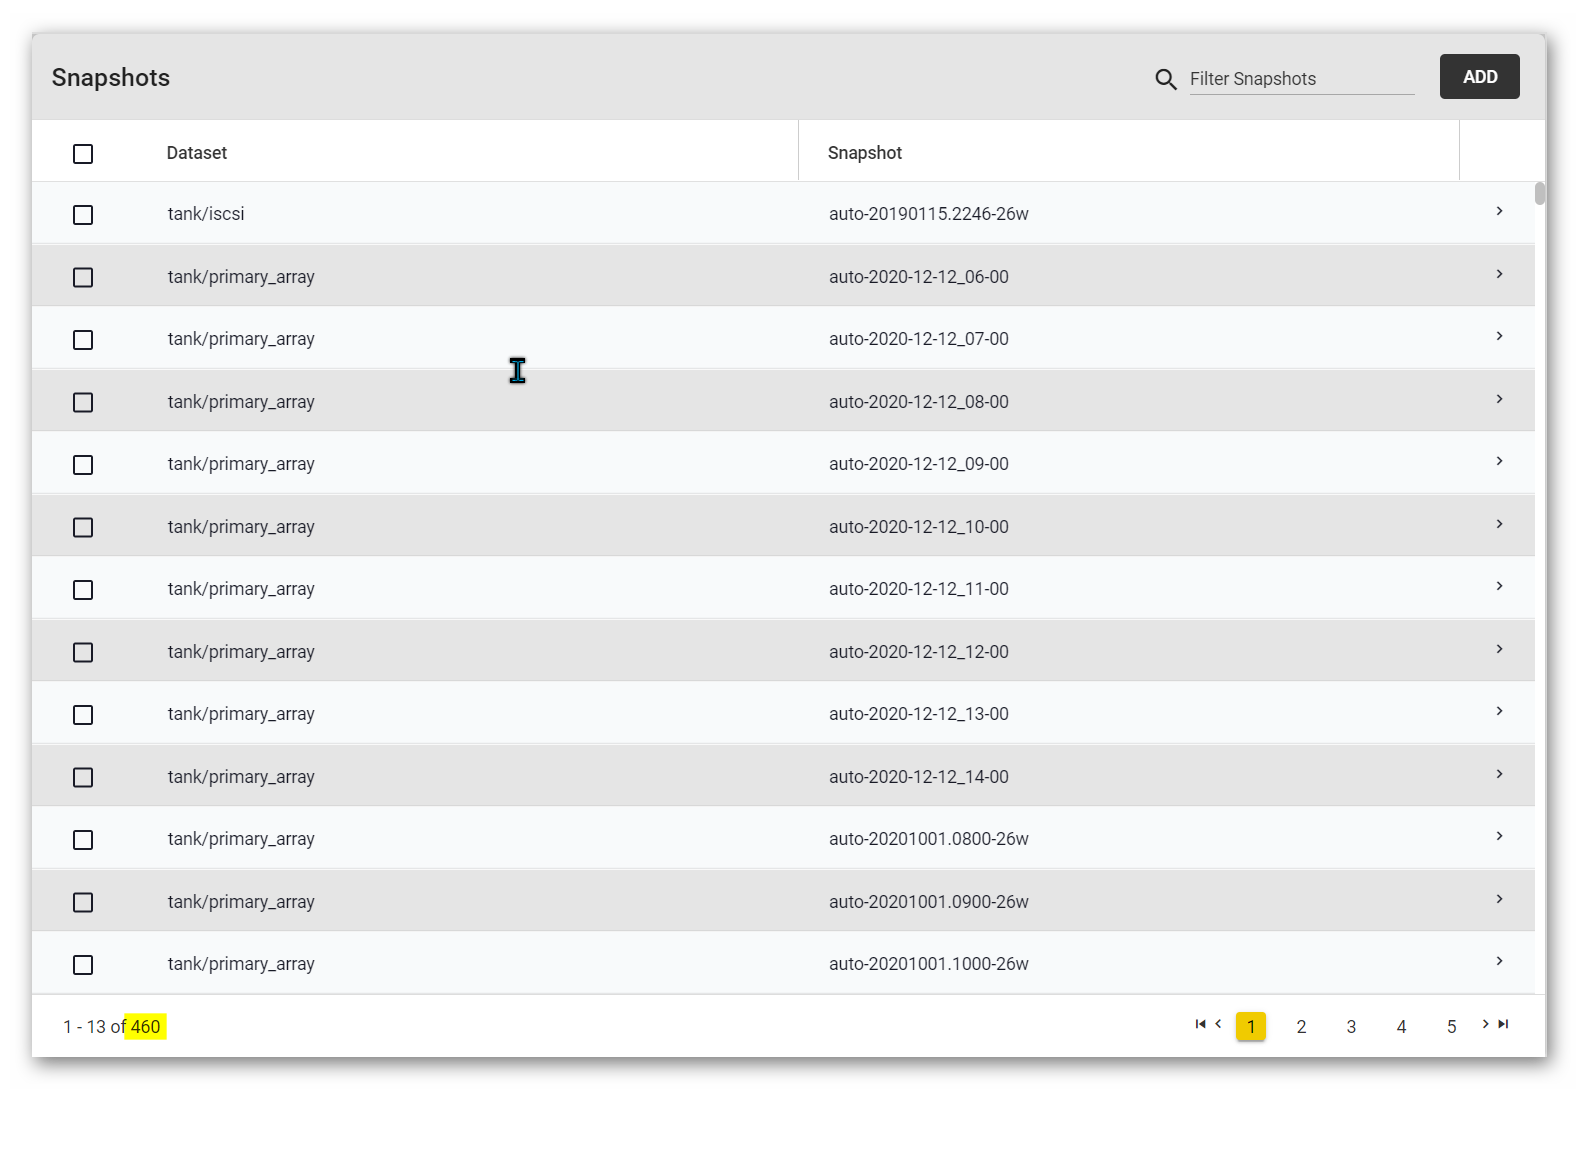This screenshot has height=1169, width=1579.
Task: Expand the auto-20201001.1000-26w row chevron
Action: click(x=1499, y=961)
